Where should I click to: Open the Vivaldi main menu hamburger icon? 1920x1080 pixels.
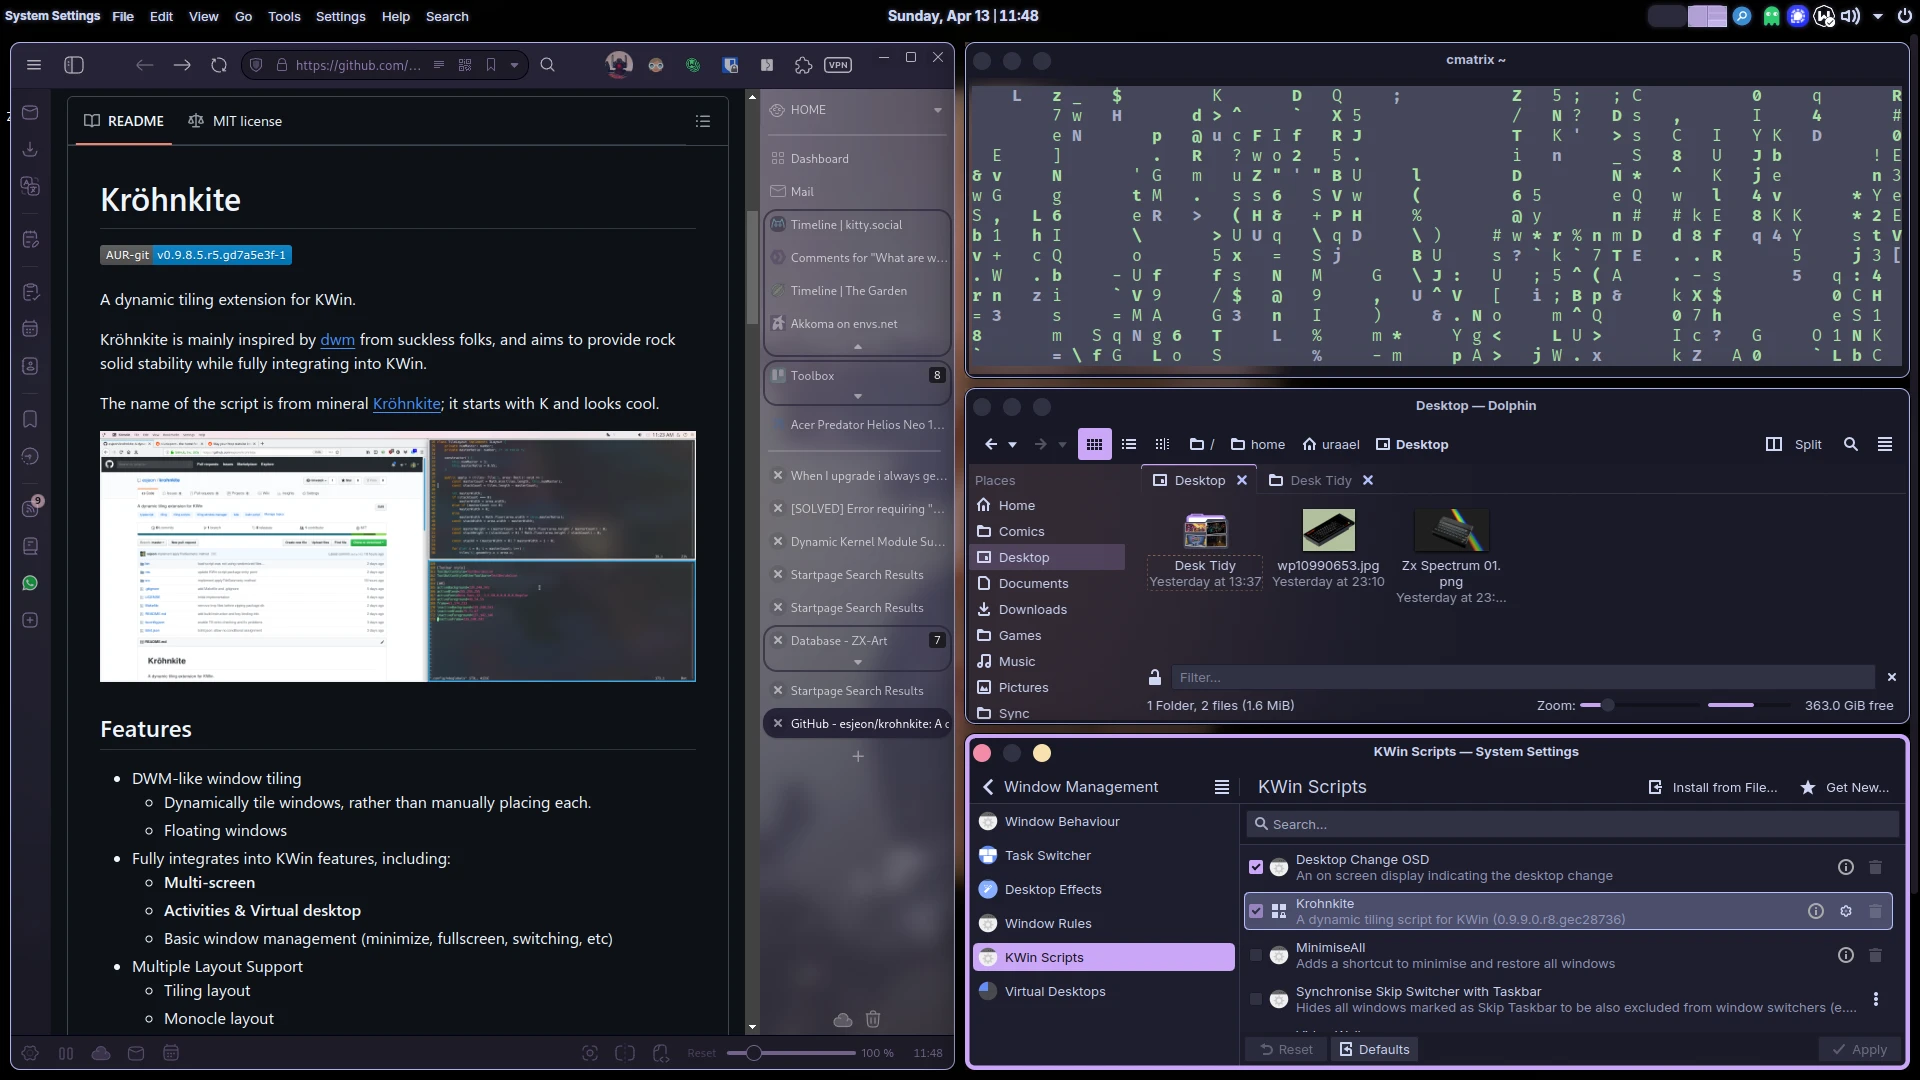click(x=34, y=65)
